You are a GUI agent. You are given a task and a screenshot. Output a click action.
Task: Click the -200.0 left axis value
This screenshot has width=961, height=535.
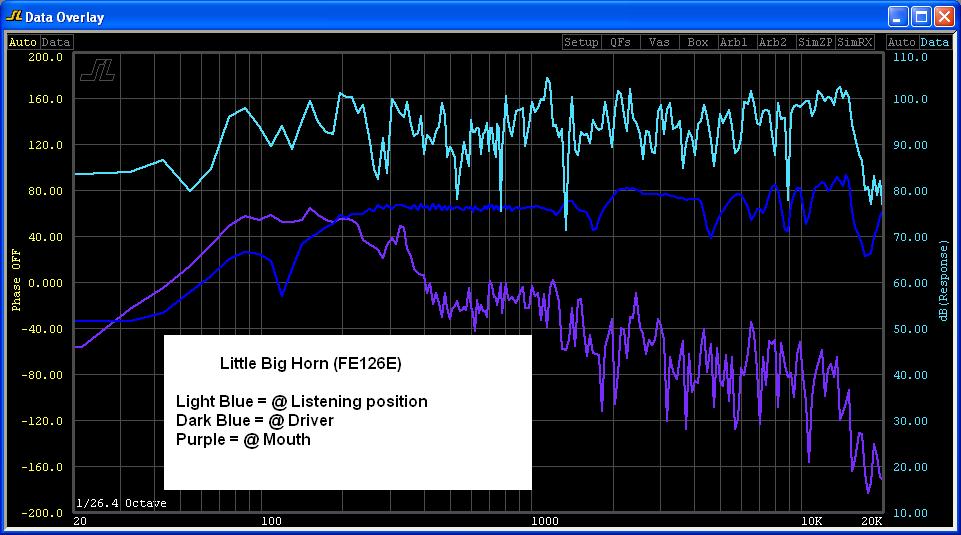tap(42, 513)
